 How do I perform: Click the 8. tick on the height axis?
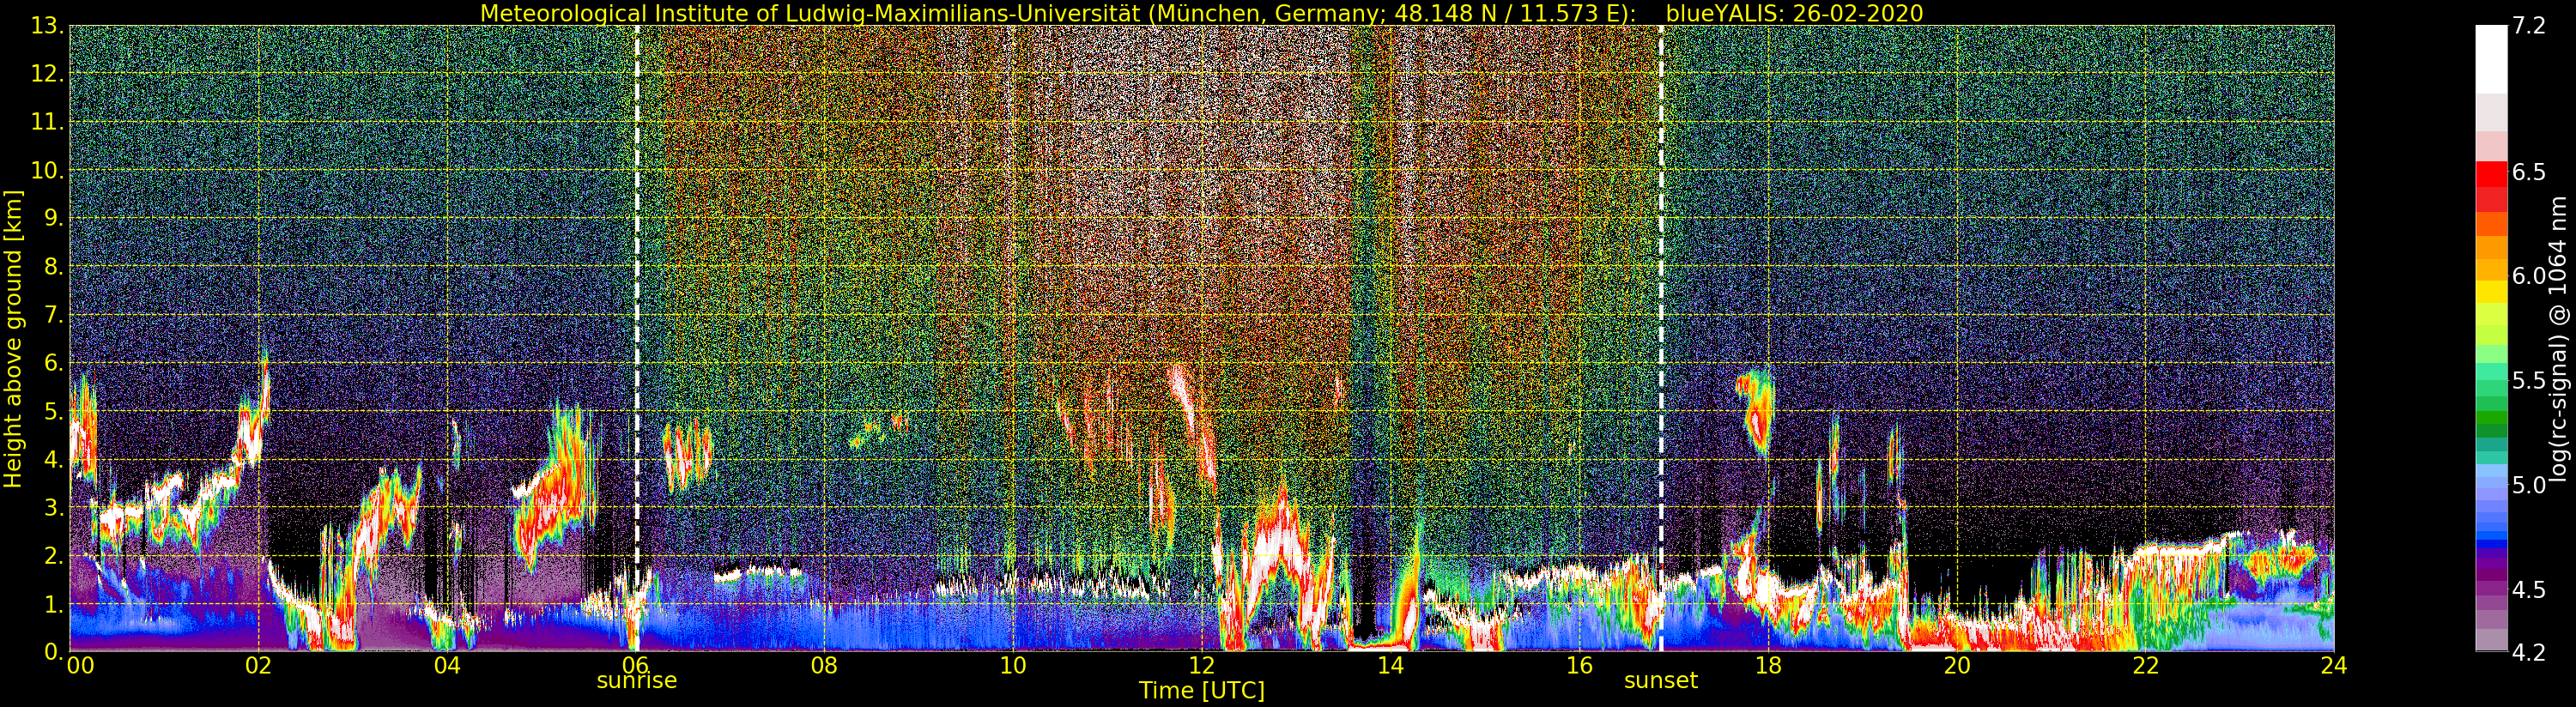click(x=53, y=267)
